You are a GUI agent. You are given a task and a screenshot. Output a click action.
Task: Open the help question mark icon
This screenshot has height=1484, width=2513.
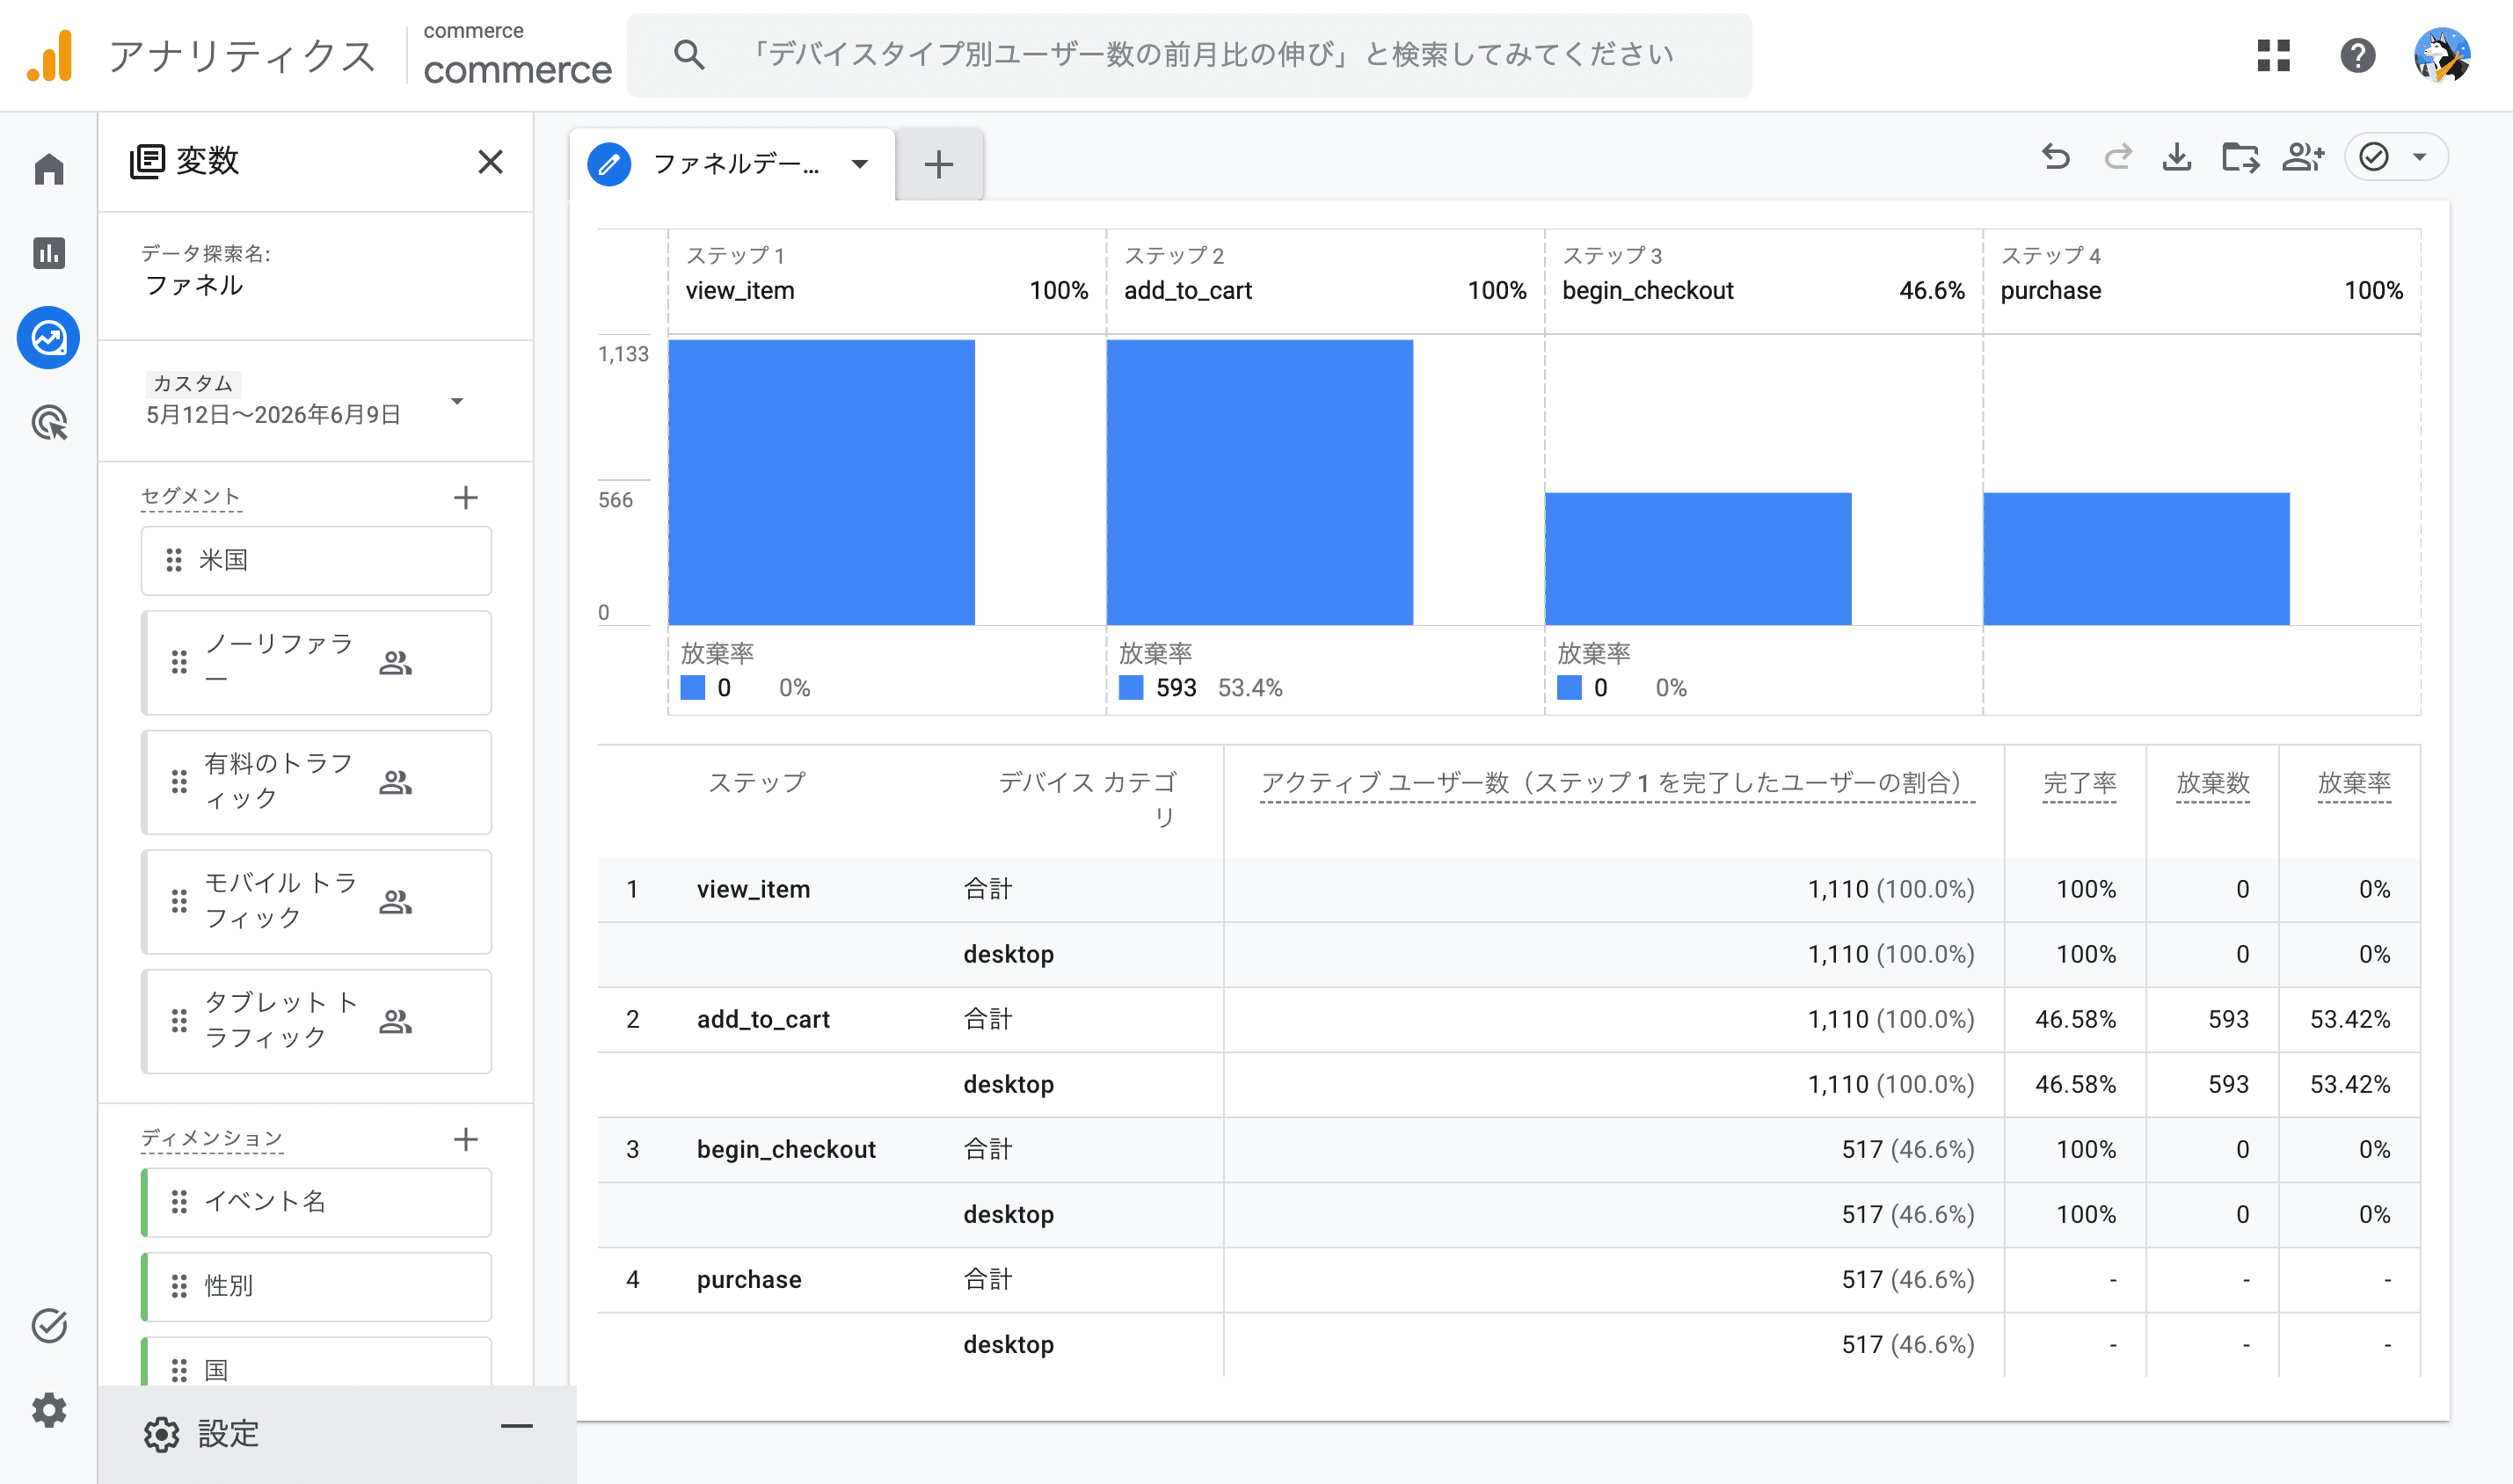pos(2357,55)
